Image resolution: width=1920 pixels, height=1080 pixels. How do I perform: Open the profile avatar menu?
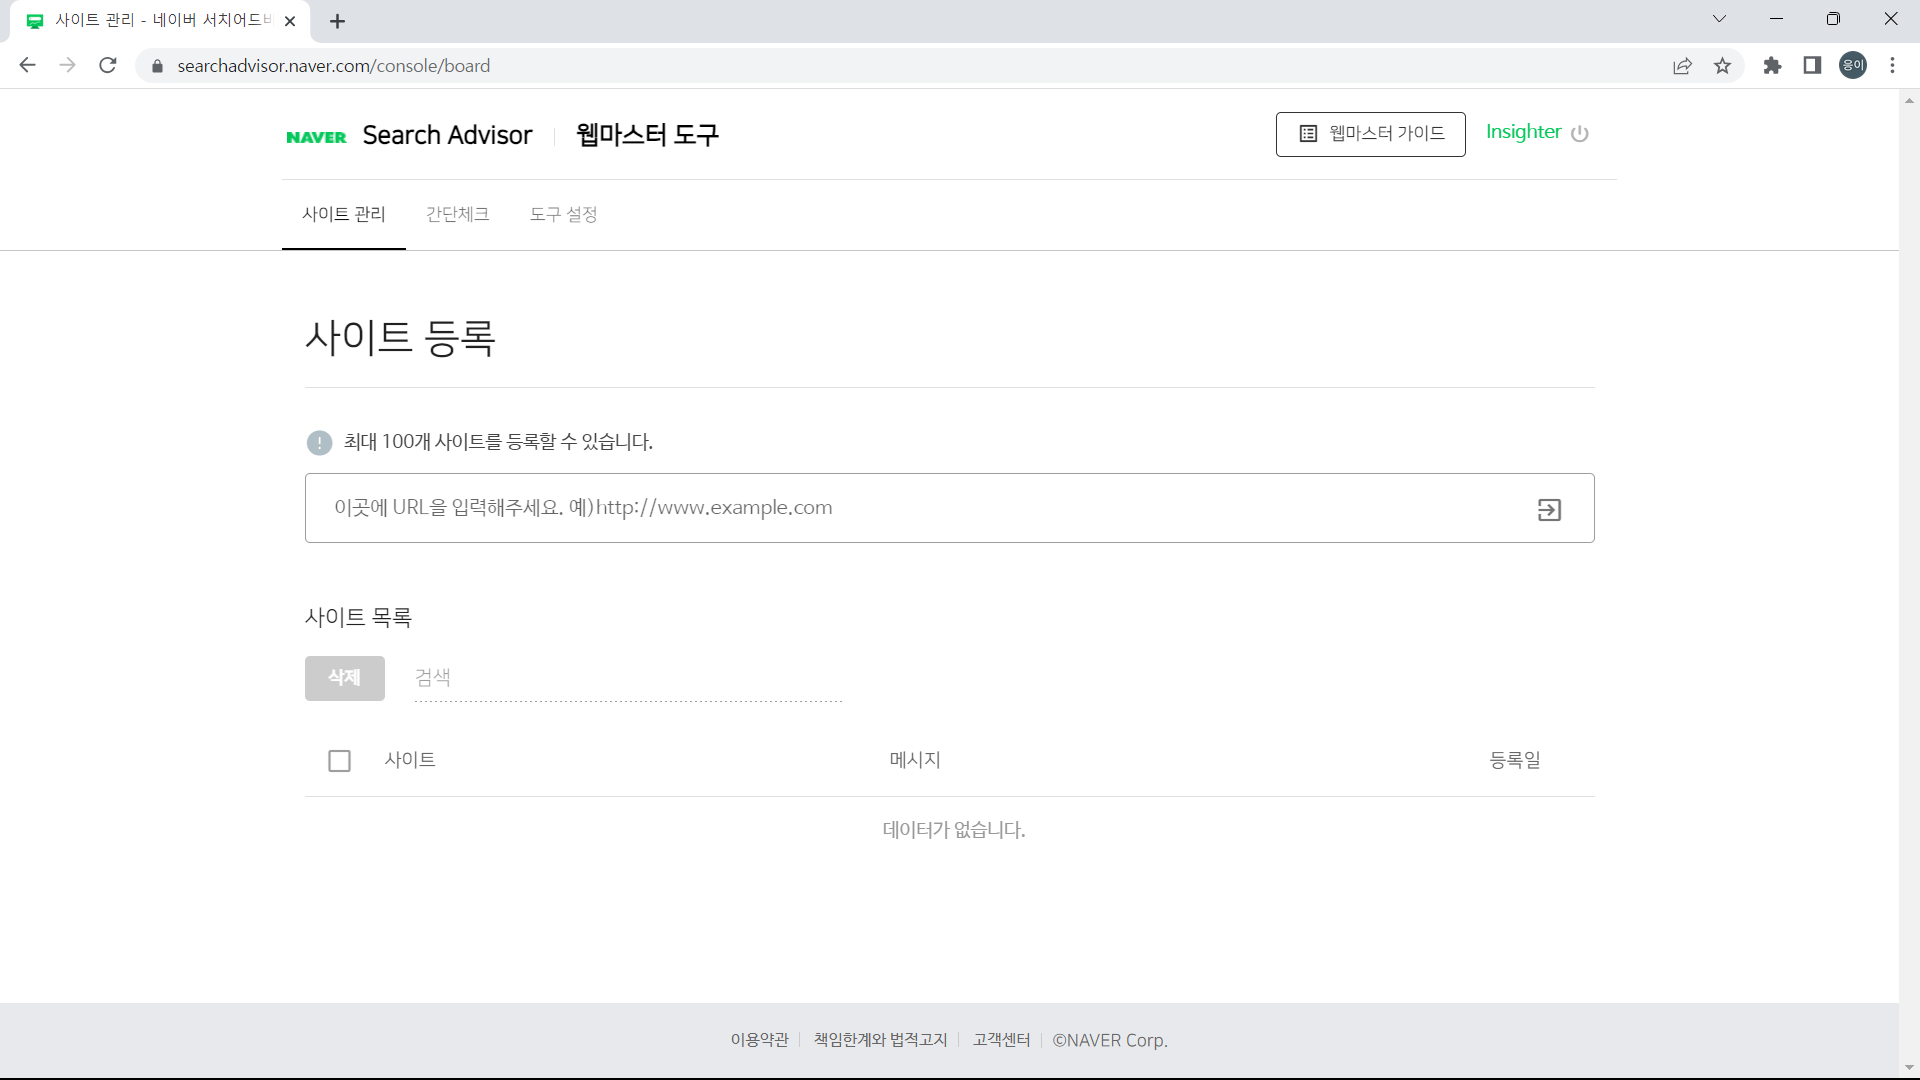(x=1853, y=65)
